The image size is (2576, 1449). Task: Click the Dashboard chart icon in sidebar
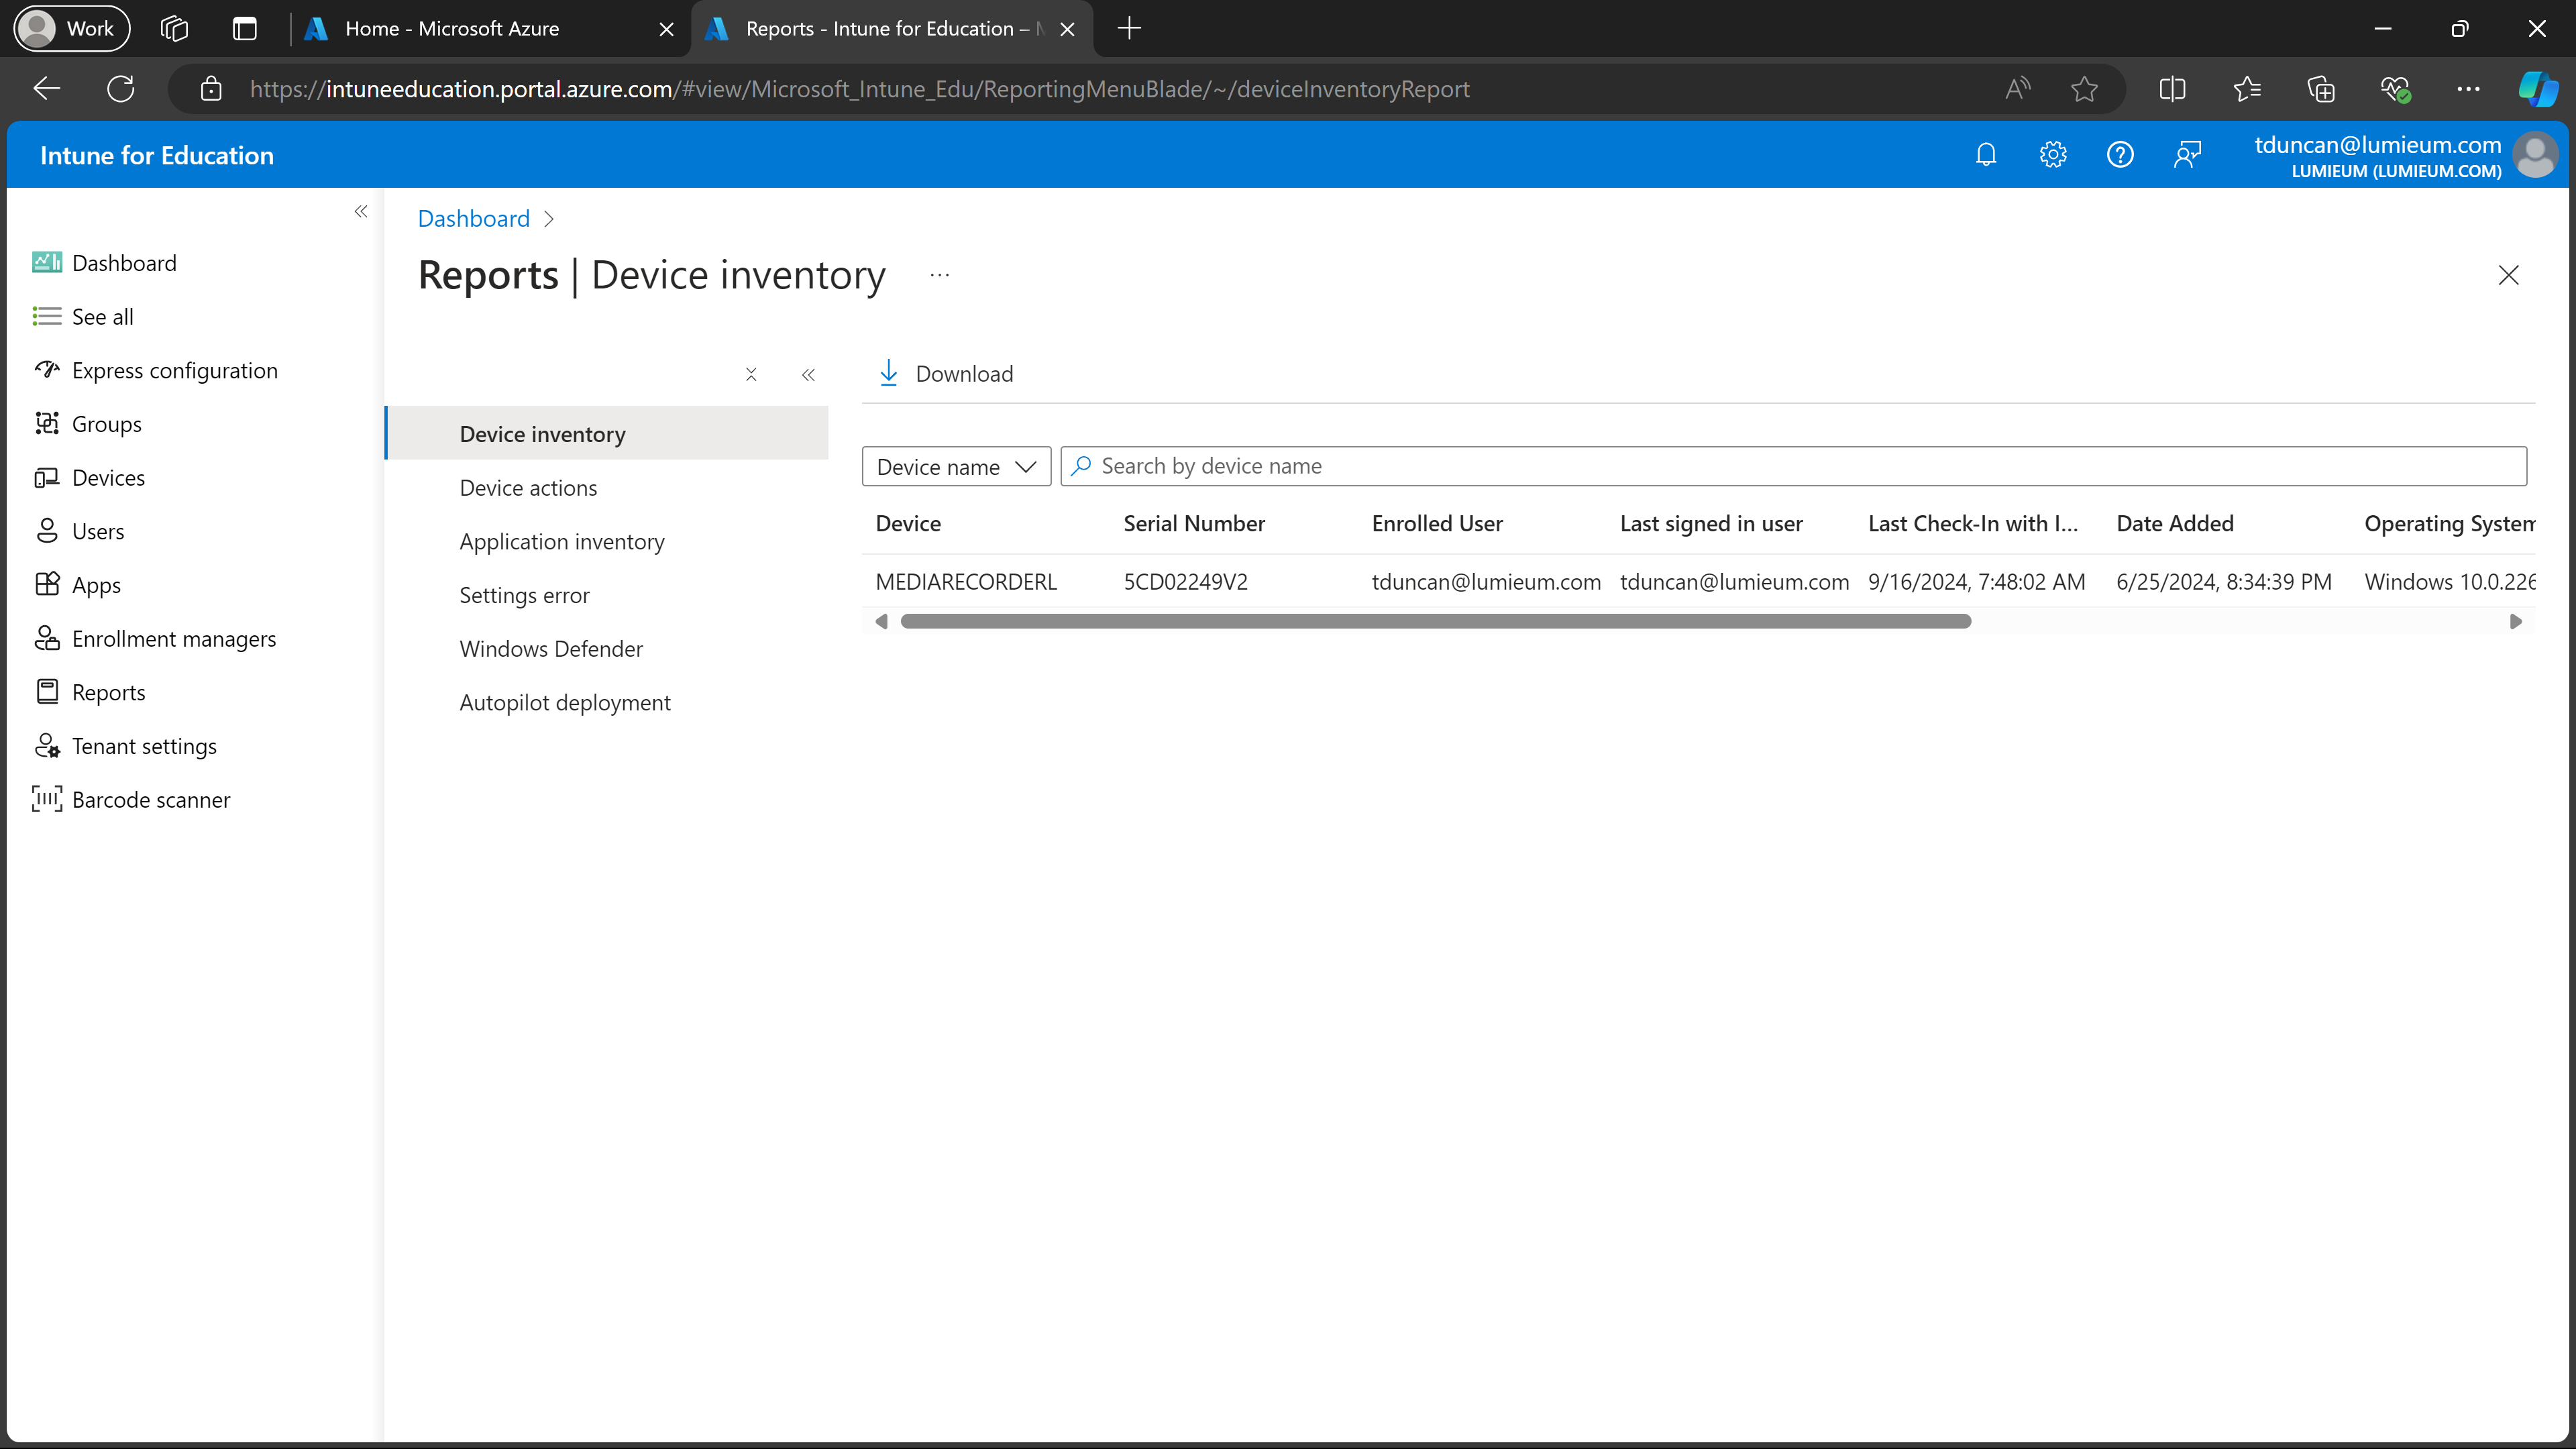click(x=46, y=262)
